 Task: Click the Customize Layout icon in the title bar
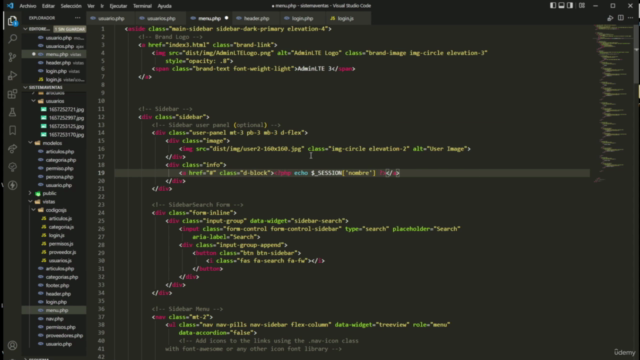pyautogui.click(x=582, y=6)
